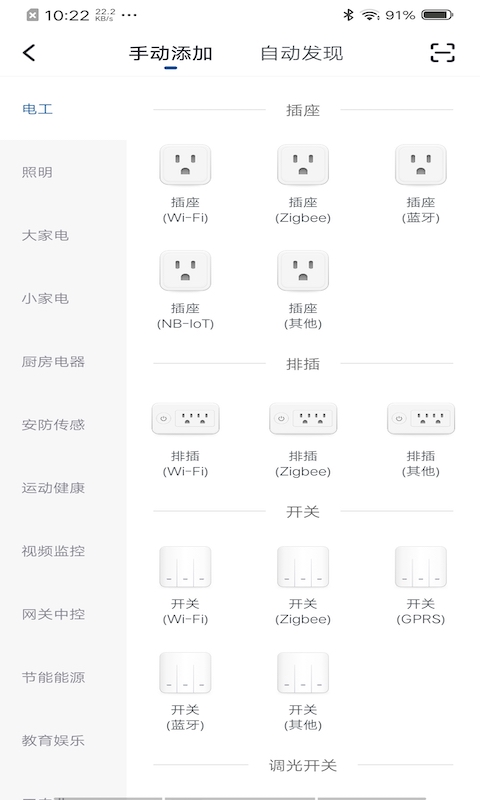
Task: Switch to the 手动添加 tab
Action: 170,53
